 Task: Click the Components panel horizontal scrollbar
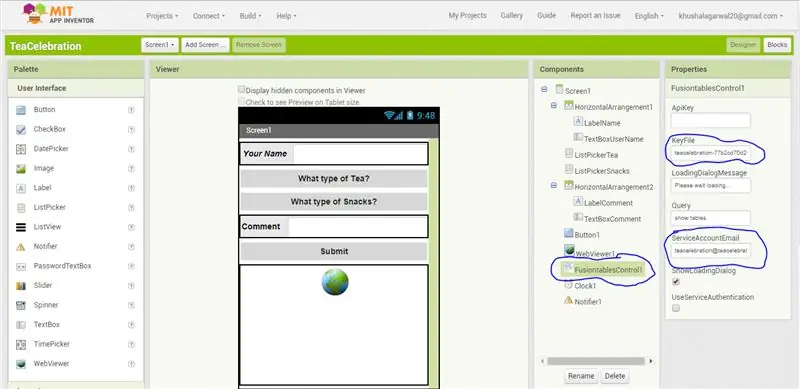tap(597, 361)
